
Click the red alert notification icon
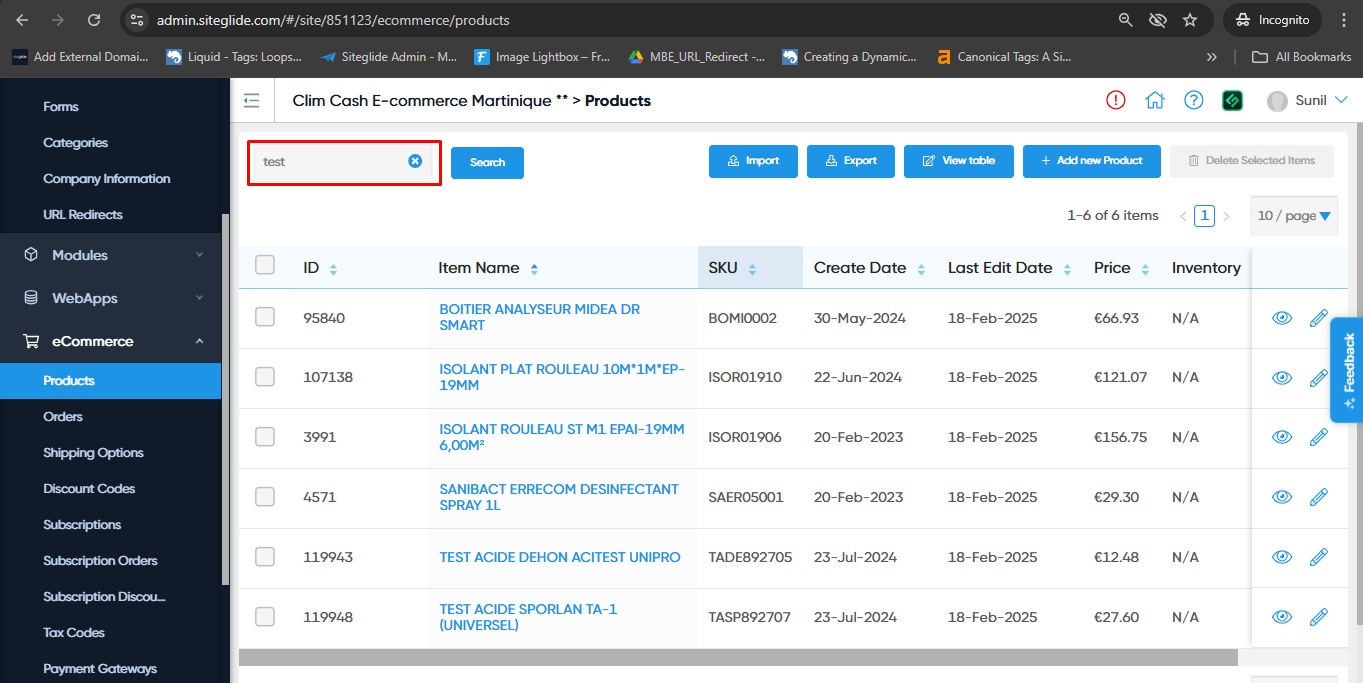1116,100
